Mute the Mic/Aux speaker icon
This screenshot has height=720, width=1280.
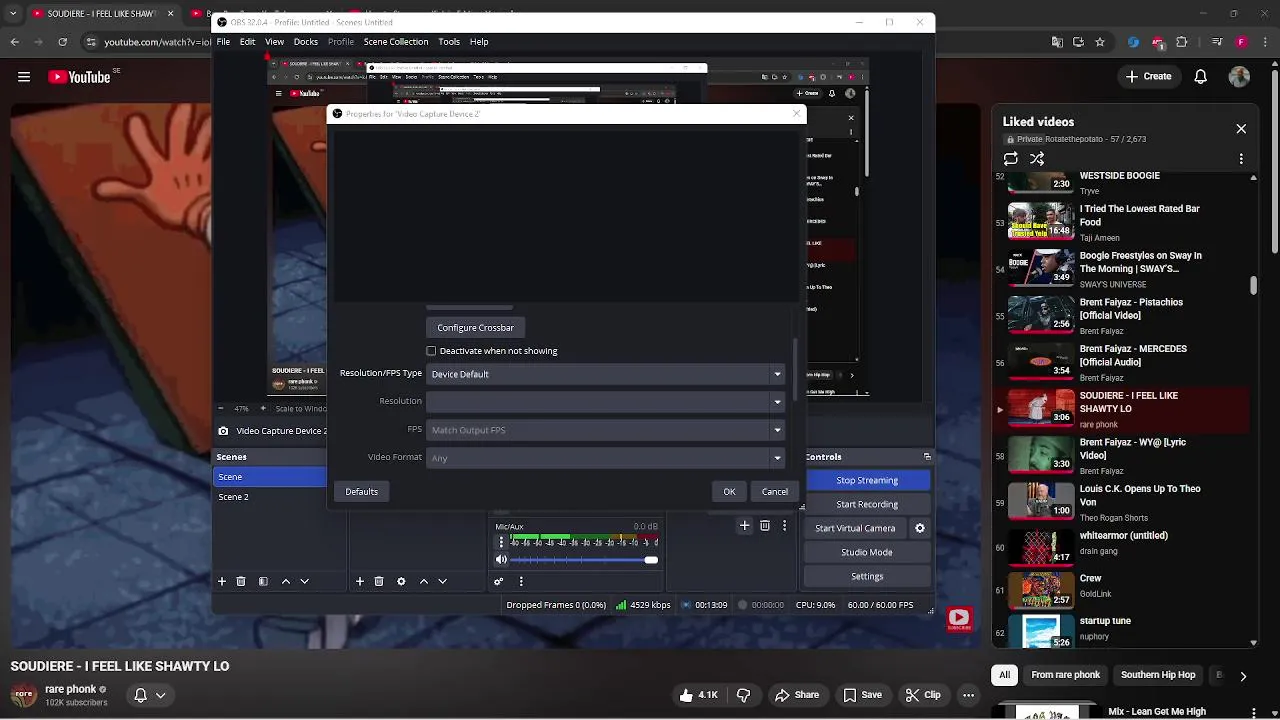502,560
